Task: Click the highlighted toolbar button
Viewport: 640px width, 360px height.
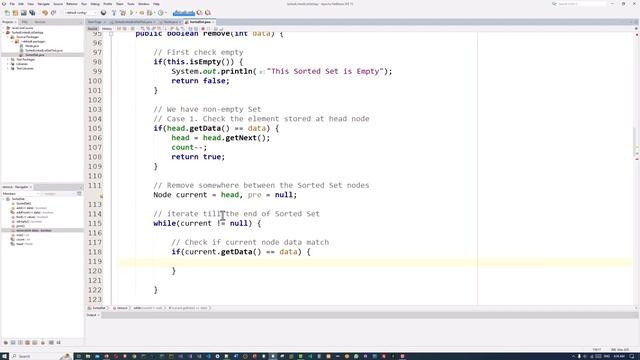Action: (x=184, y=13)
